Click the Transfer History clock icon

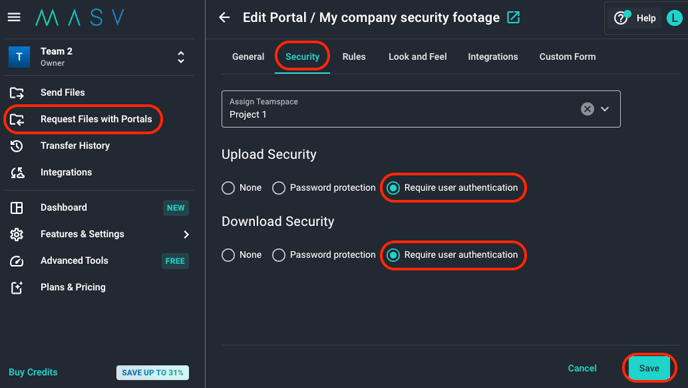pos(17,146)
